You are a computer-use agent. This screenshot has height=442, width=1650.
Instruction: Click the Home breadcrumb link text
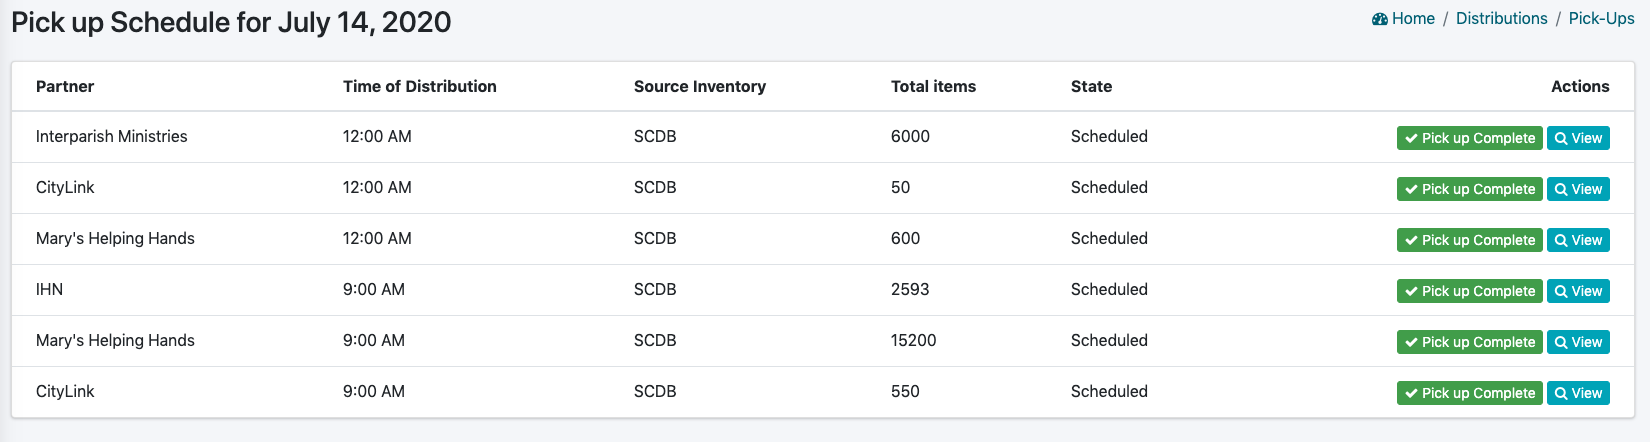point(1413,19)
